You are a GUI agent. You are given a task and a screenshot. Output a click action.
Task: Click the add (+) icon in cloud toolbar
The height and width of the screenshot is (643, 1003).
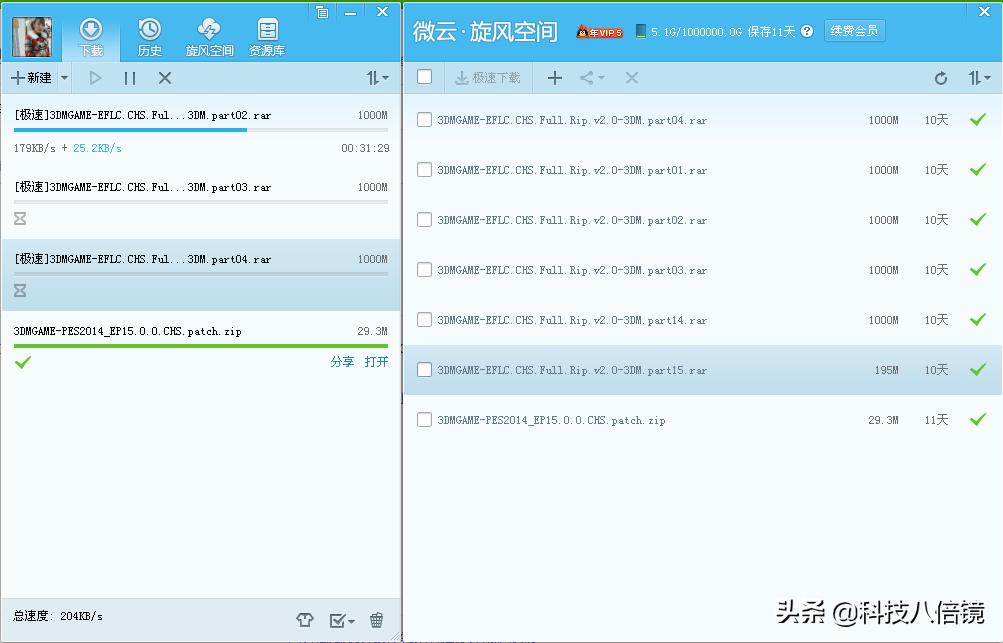(555, 77)
